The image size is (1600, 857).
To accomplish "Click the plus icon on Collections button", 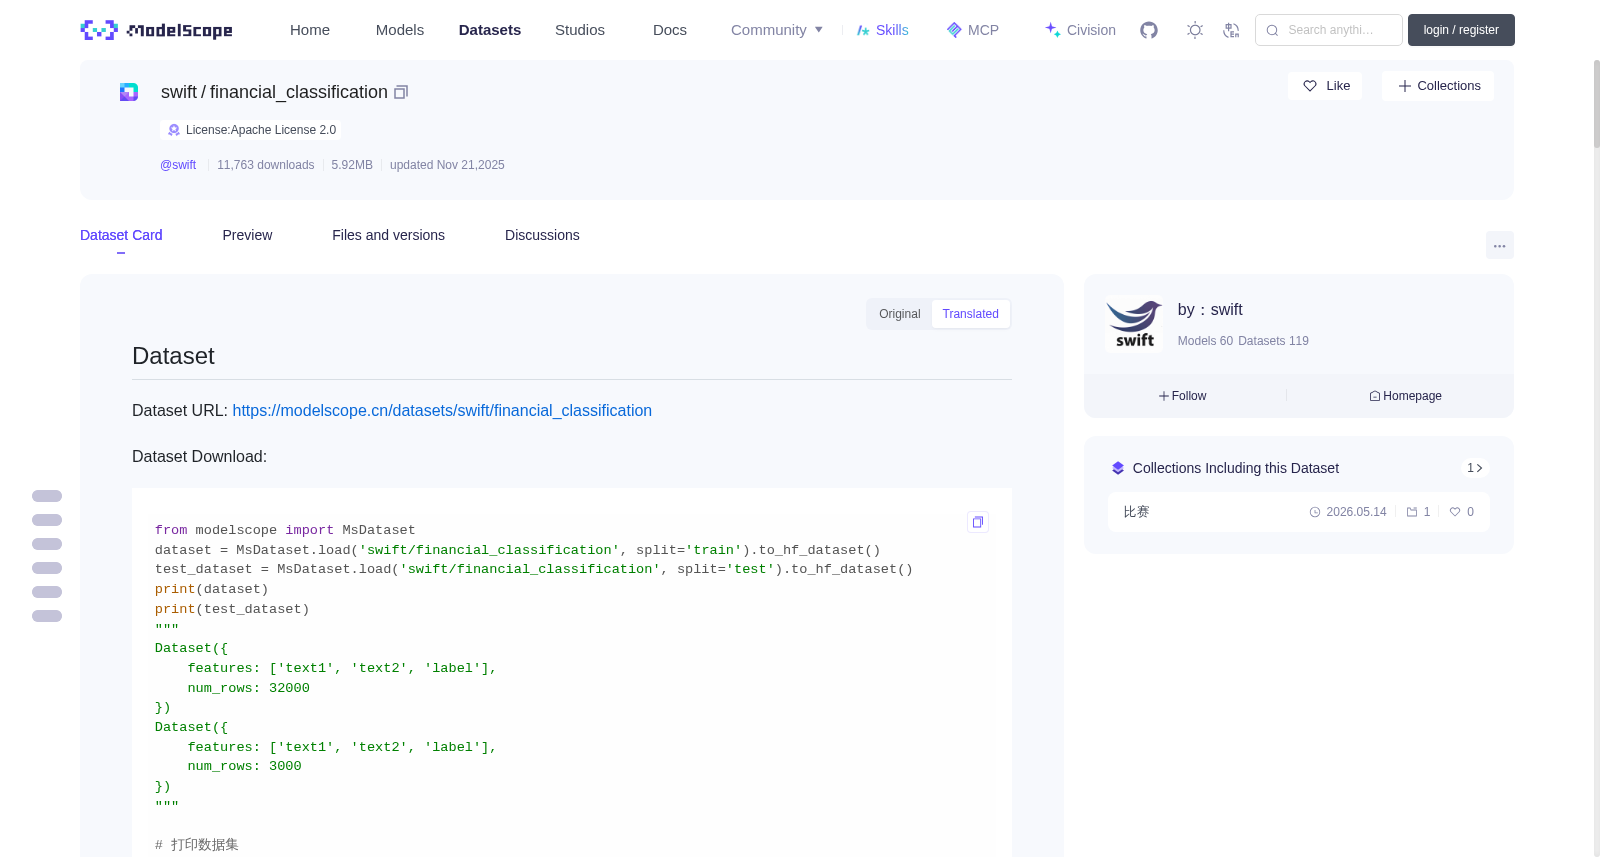I will [x=1405, y=86].
